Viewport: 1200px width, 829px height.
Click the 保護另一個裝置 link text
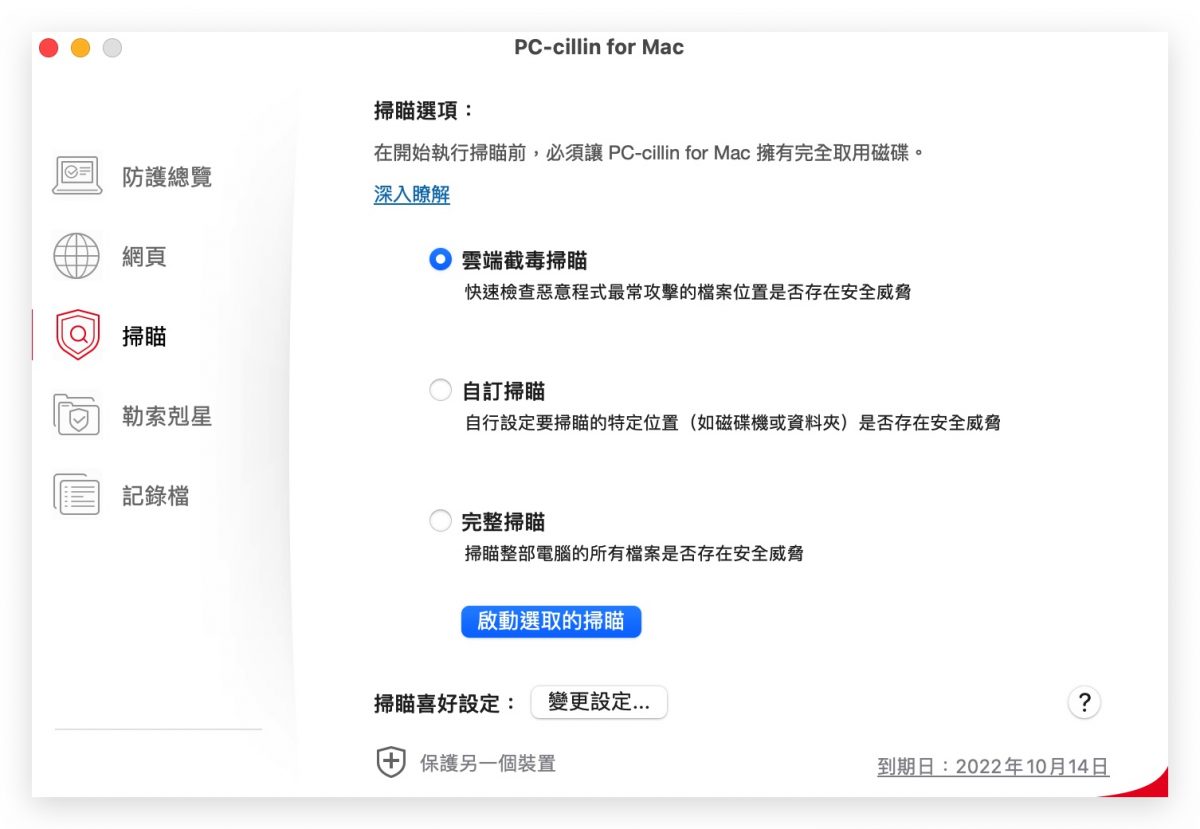pyautogui.click(x=488, y=764)
